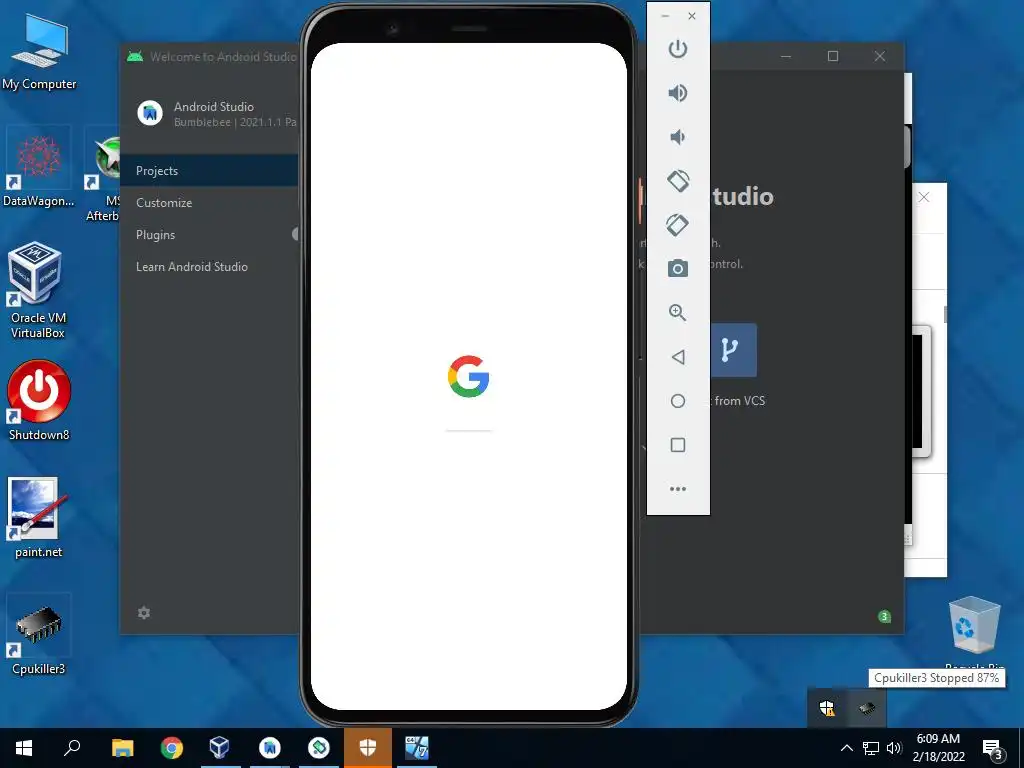Click the Windows Security tray overflow icon
Image resolution: width=1024 pixels, height=768 pixels.
coord(827,708)
